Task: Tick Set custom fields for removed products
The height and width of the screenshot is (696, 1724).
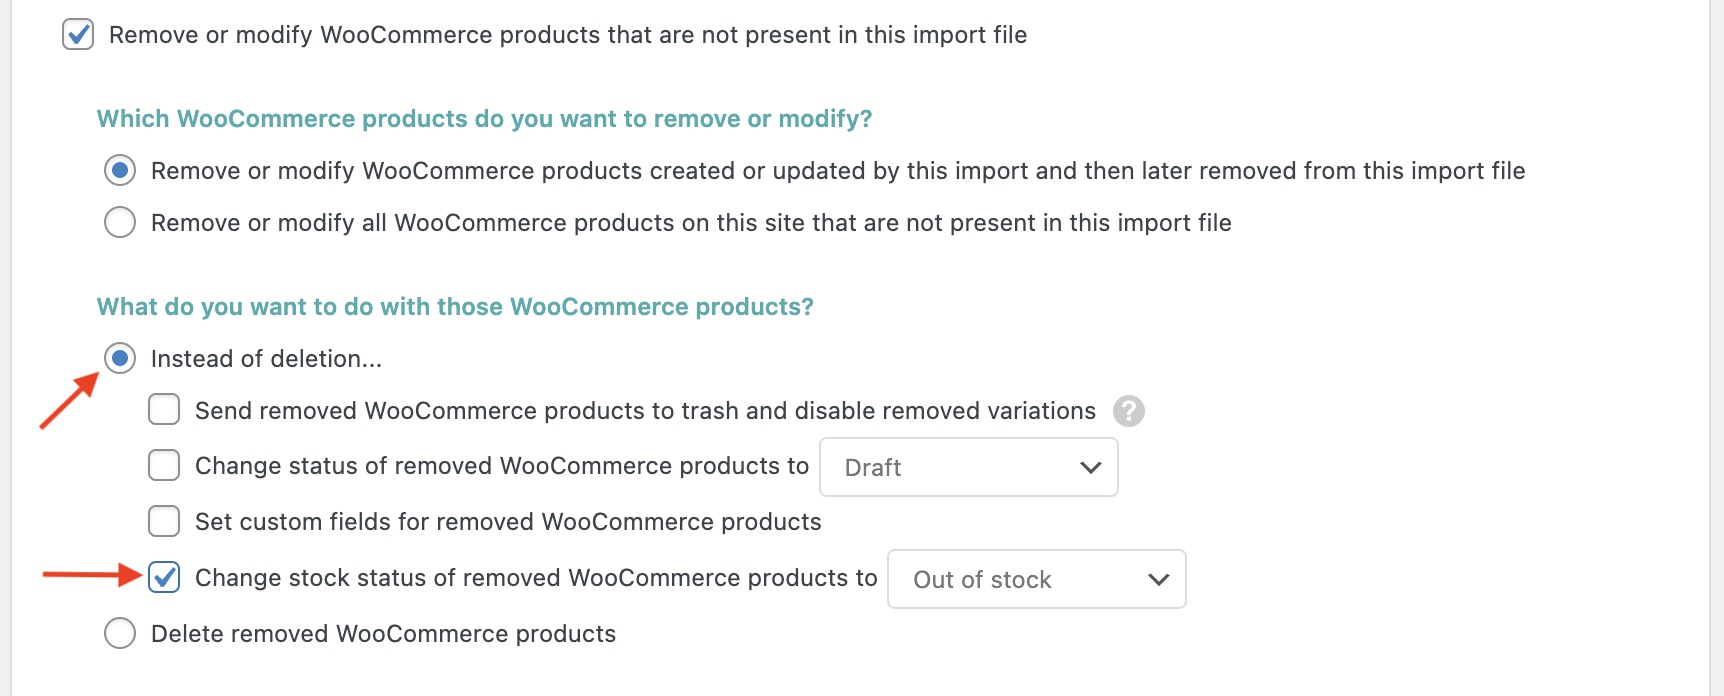Action: 164,521
